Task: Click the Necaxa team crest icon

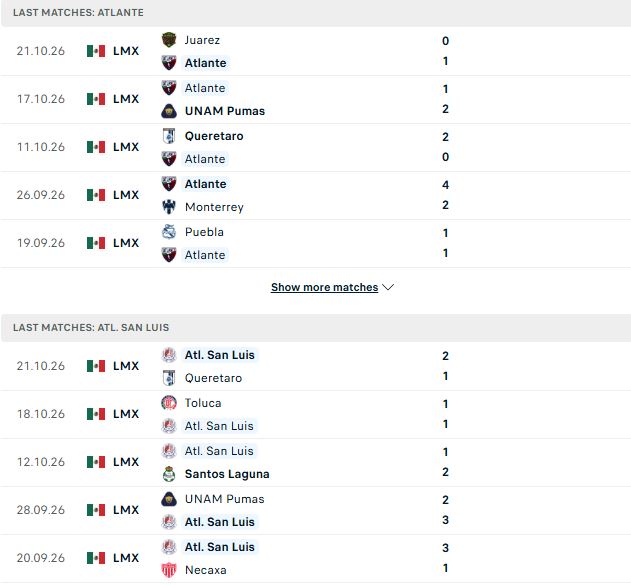Action: (x=169, y=570)
